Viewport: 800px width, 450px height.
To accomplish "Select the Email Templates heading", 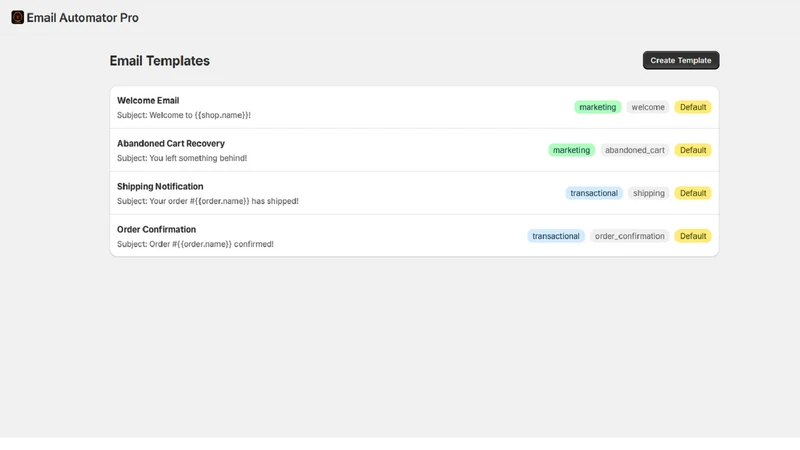I will tap(160, 61).
